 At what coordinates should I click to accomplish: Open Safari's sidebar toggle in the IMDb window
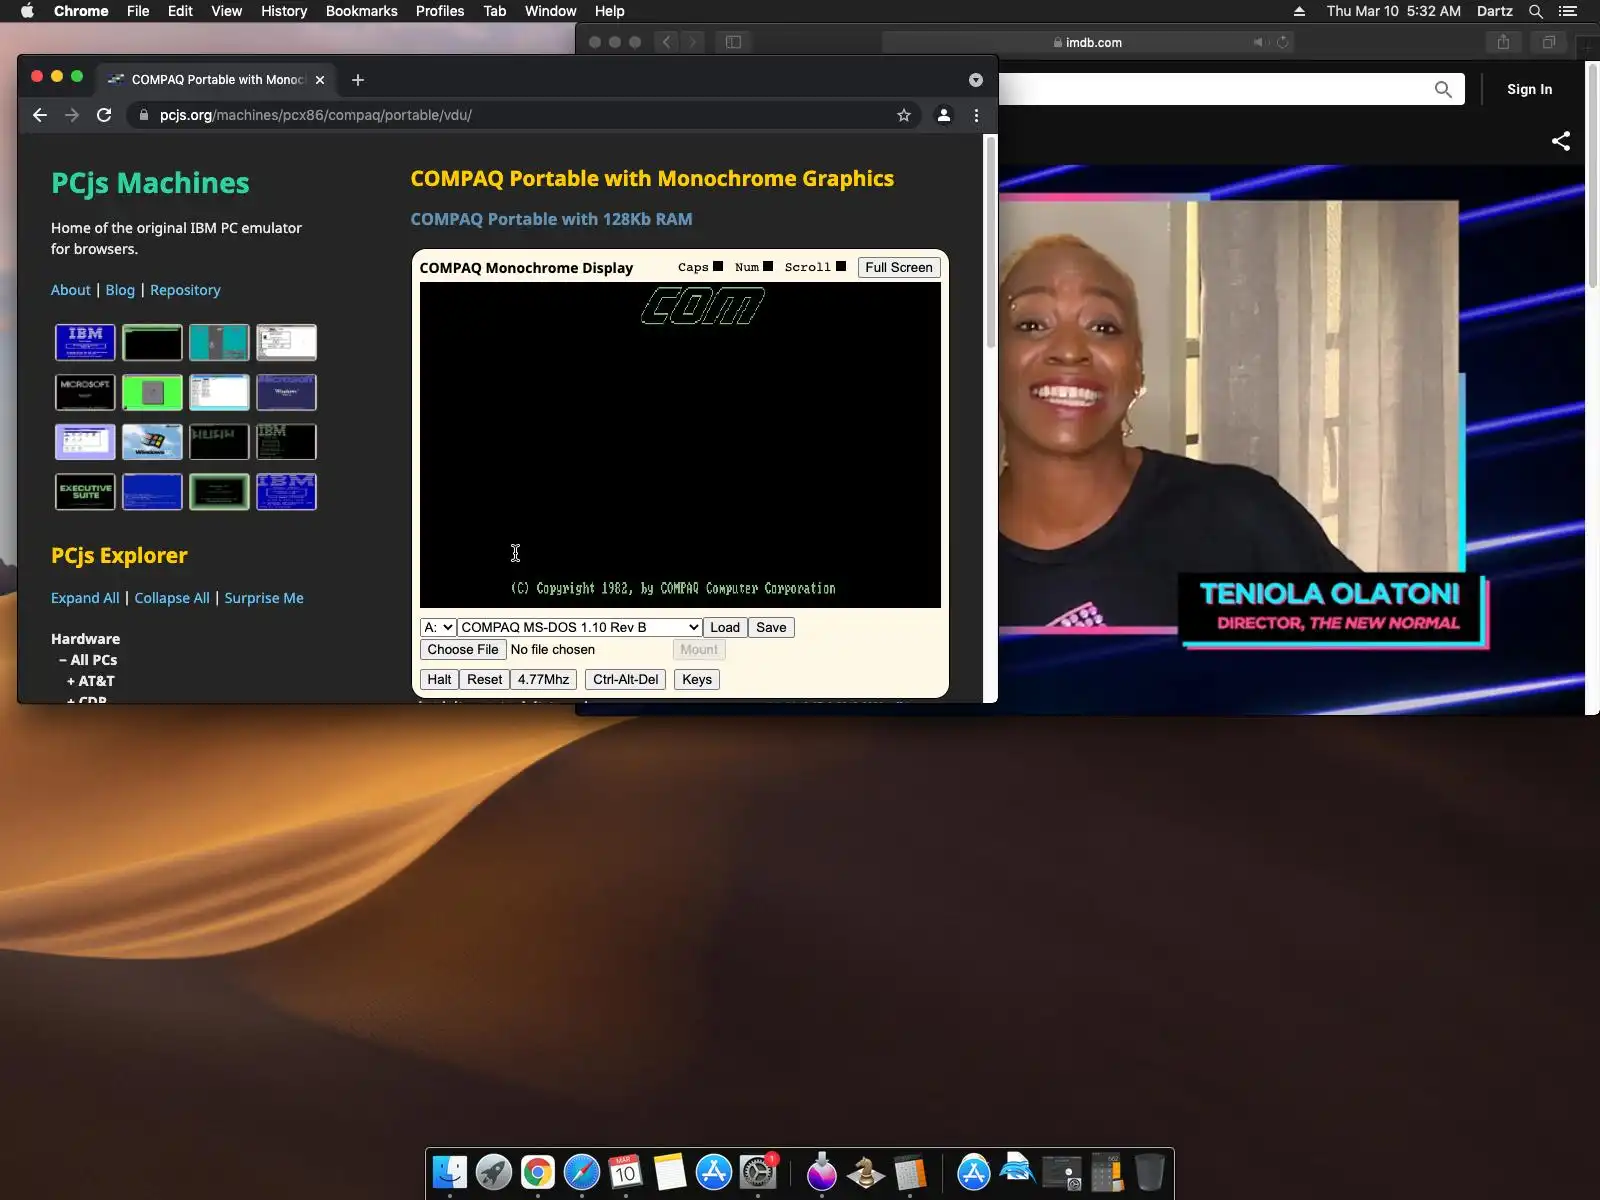733,42
